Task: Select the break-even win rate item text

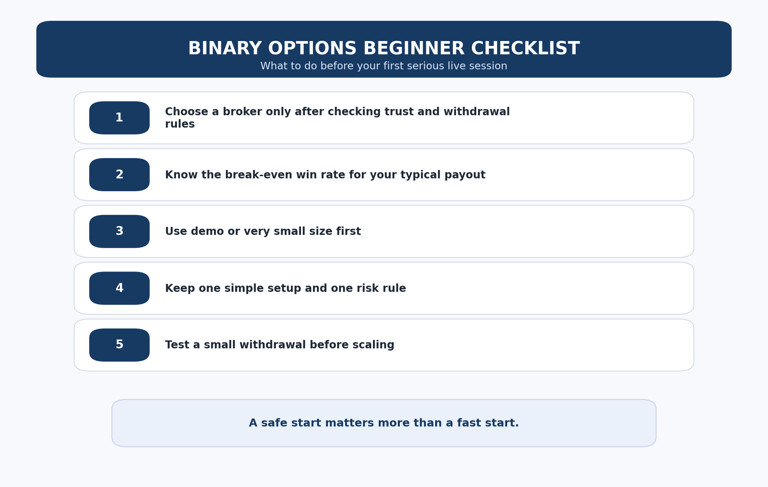Action: tap(325, 175)
